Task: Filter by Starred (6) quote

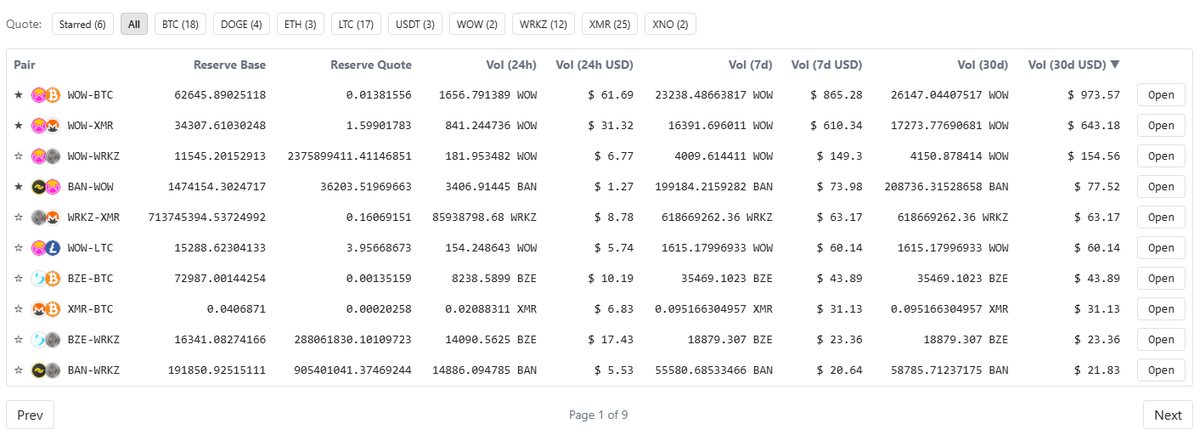Action: (82, 24)
